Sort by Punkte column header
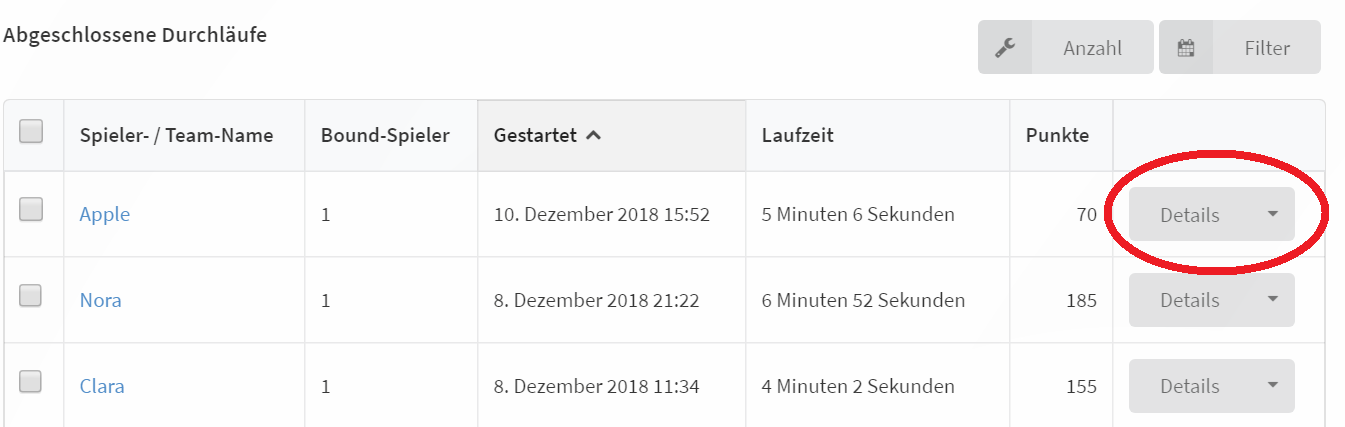The height and width of the screenshot is (427, 1345). click(x=1057, y=135)
